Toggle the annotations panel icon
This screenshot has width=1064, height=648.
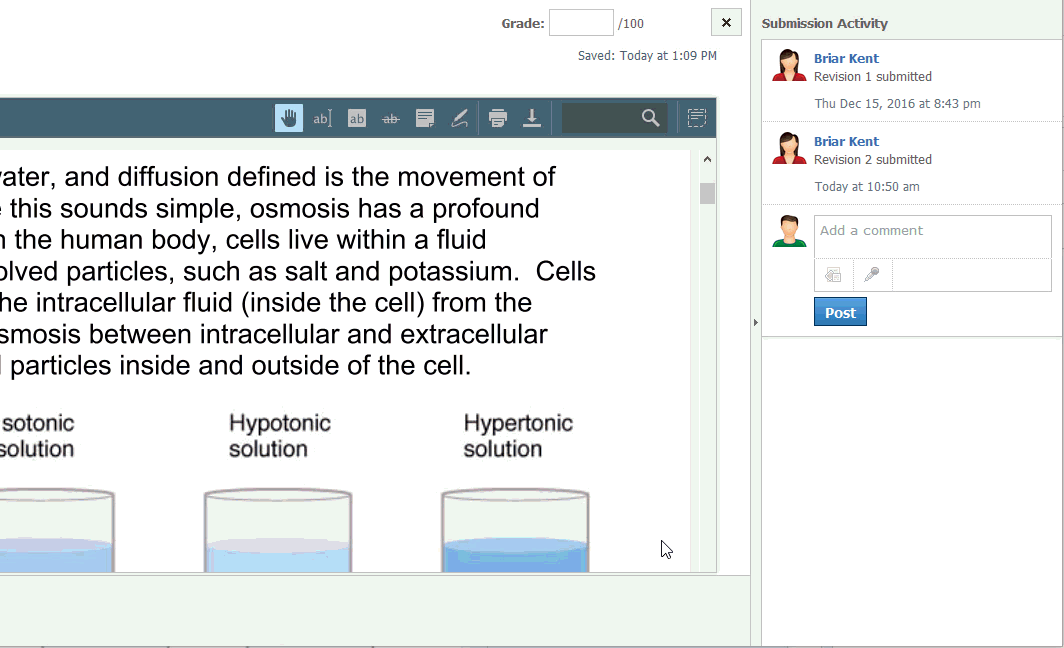[697, 118]
